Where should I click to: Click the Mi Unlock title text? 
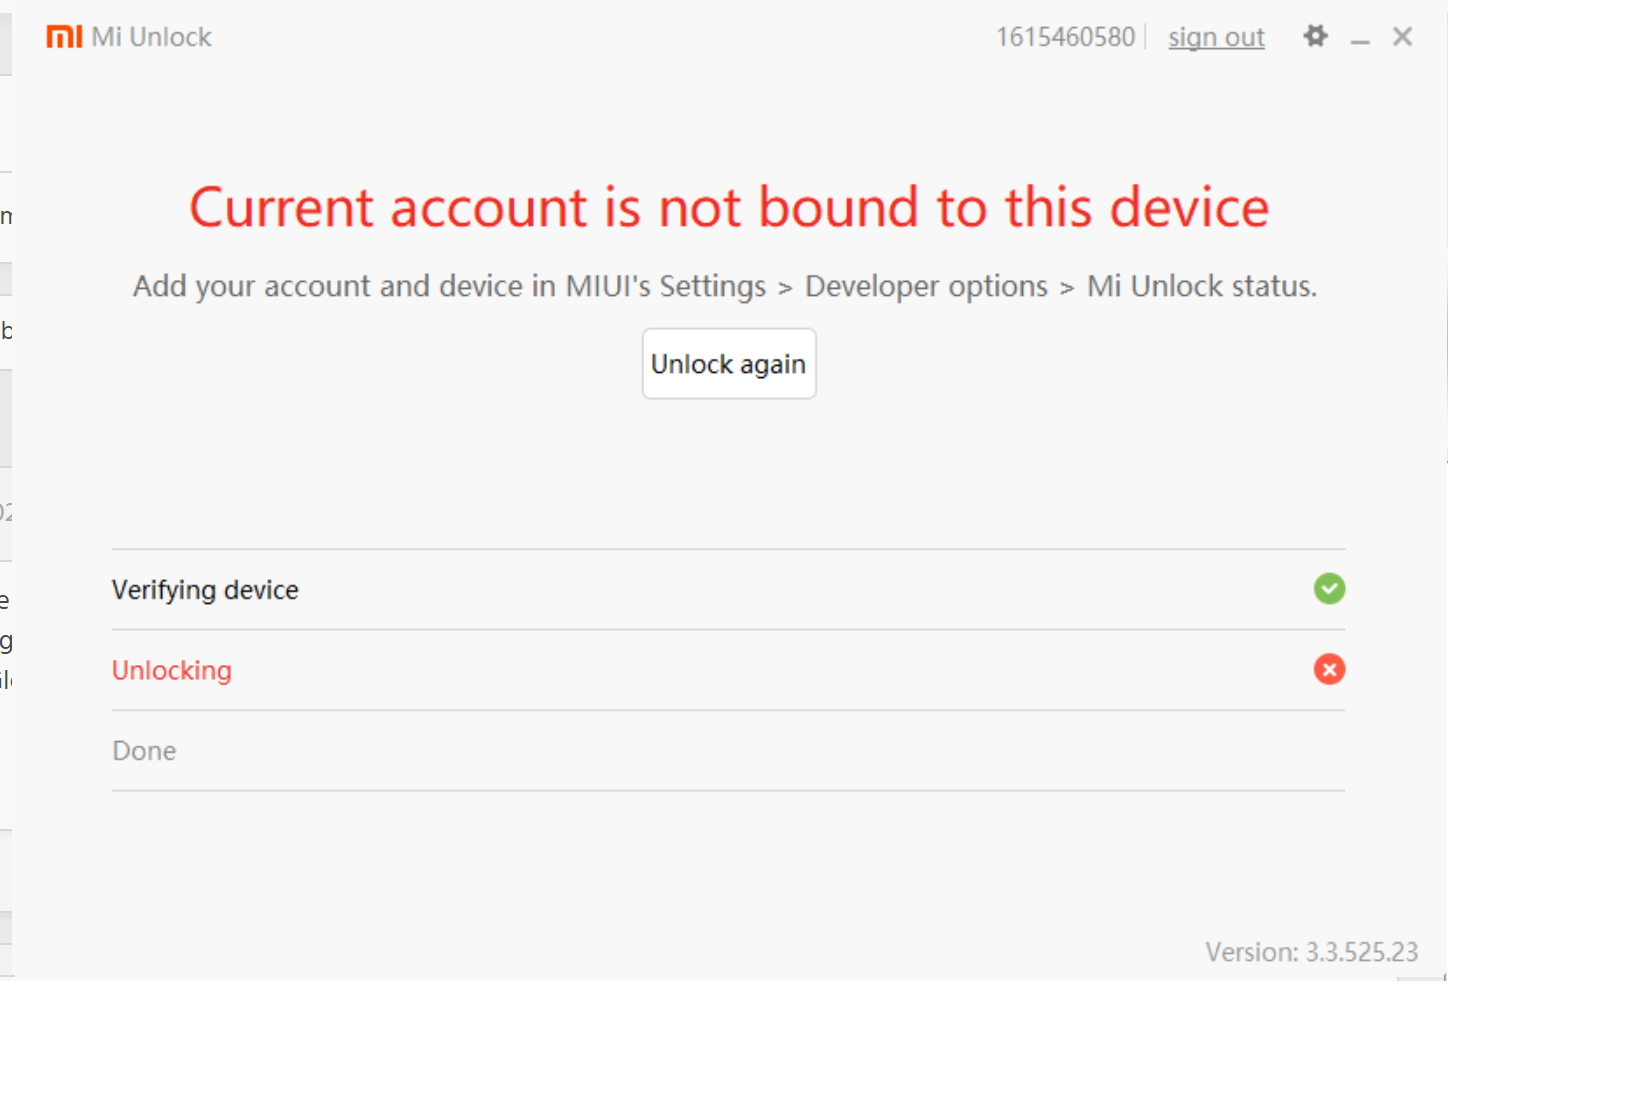151,38
